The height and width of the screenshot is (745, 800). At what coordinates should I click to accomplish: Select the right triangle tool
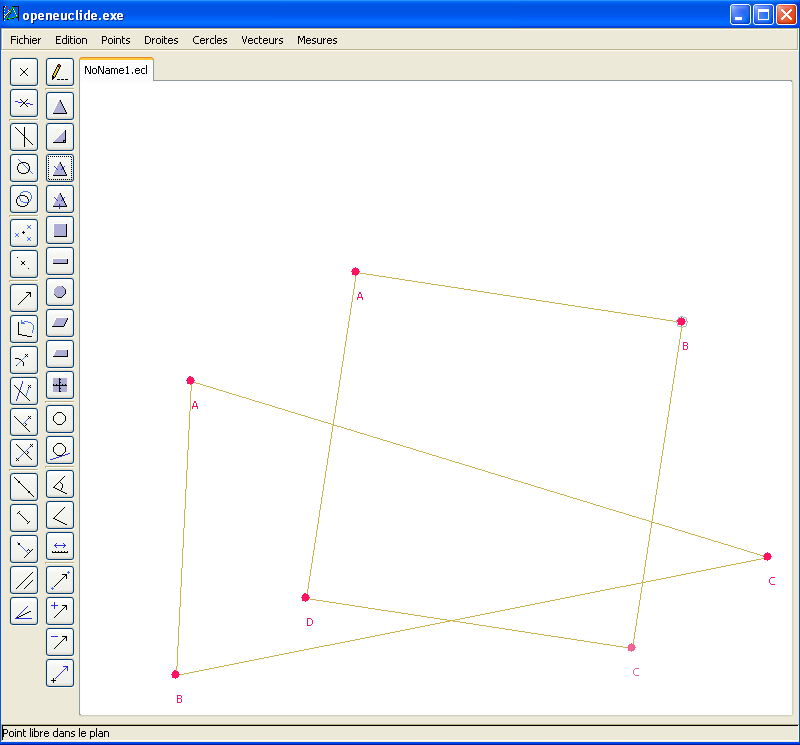60,137
